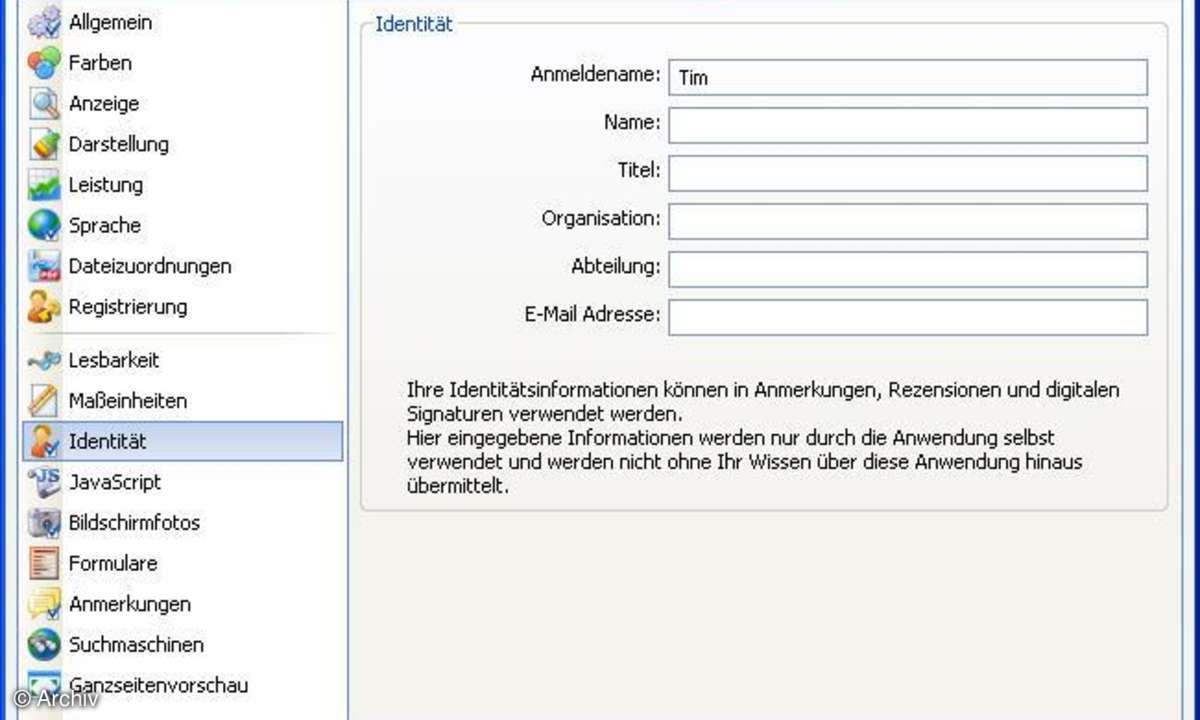The width and height of the screenshot is (1200, 720).
Task: Select the Lesbarkeit category
Action: [x=182, y=360]
